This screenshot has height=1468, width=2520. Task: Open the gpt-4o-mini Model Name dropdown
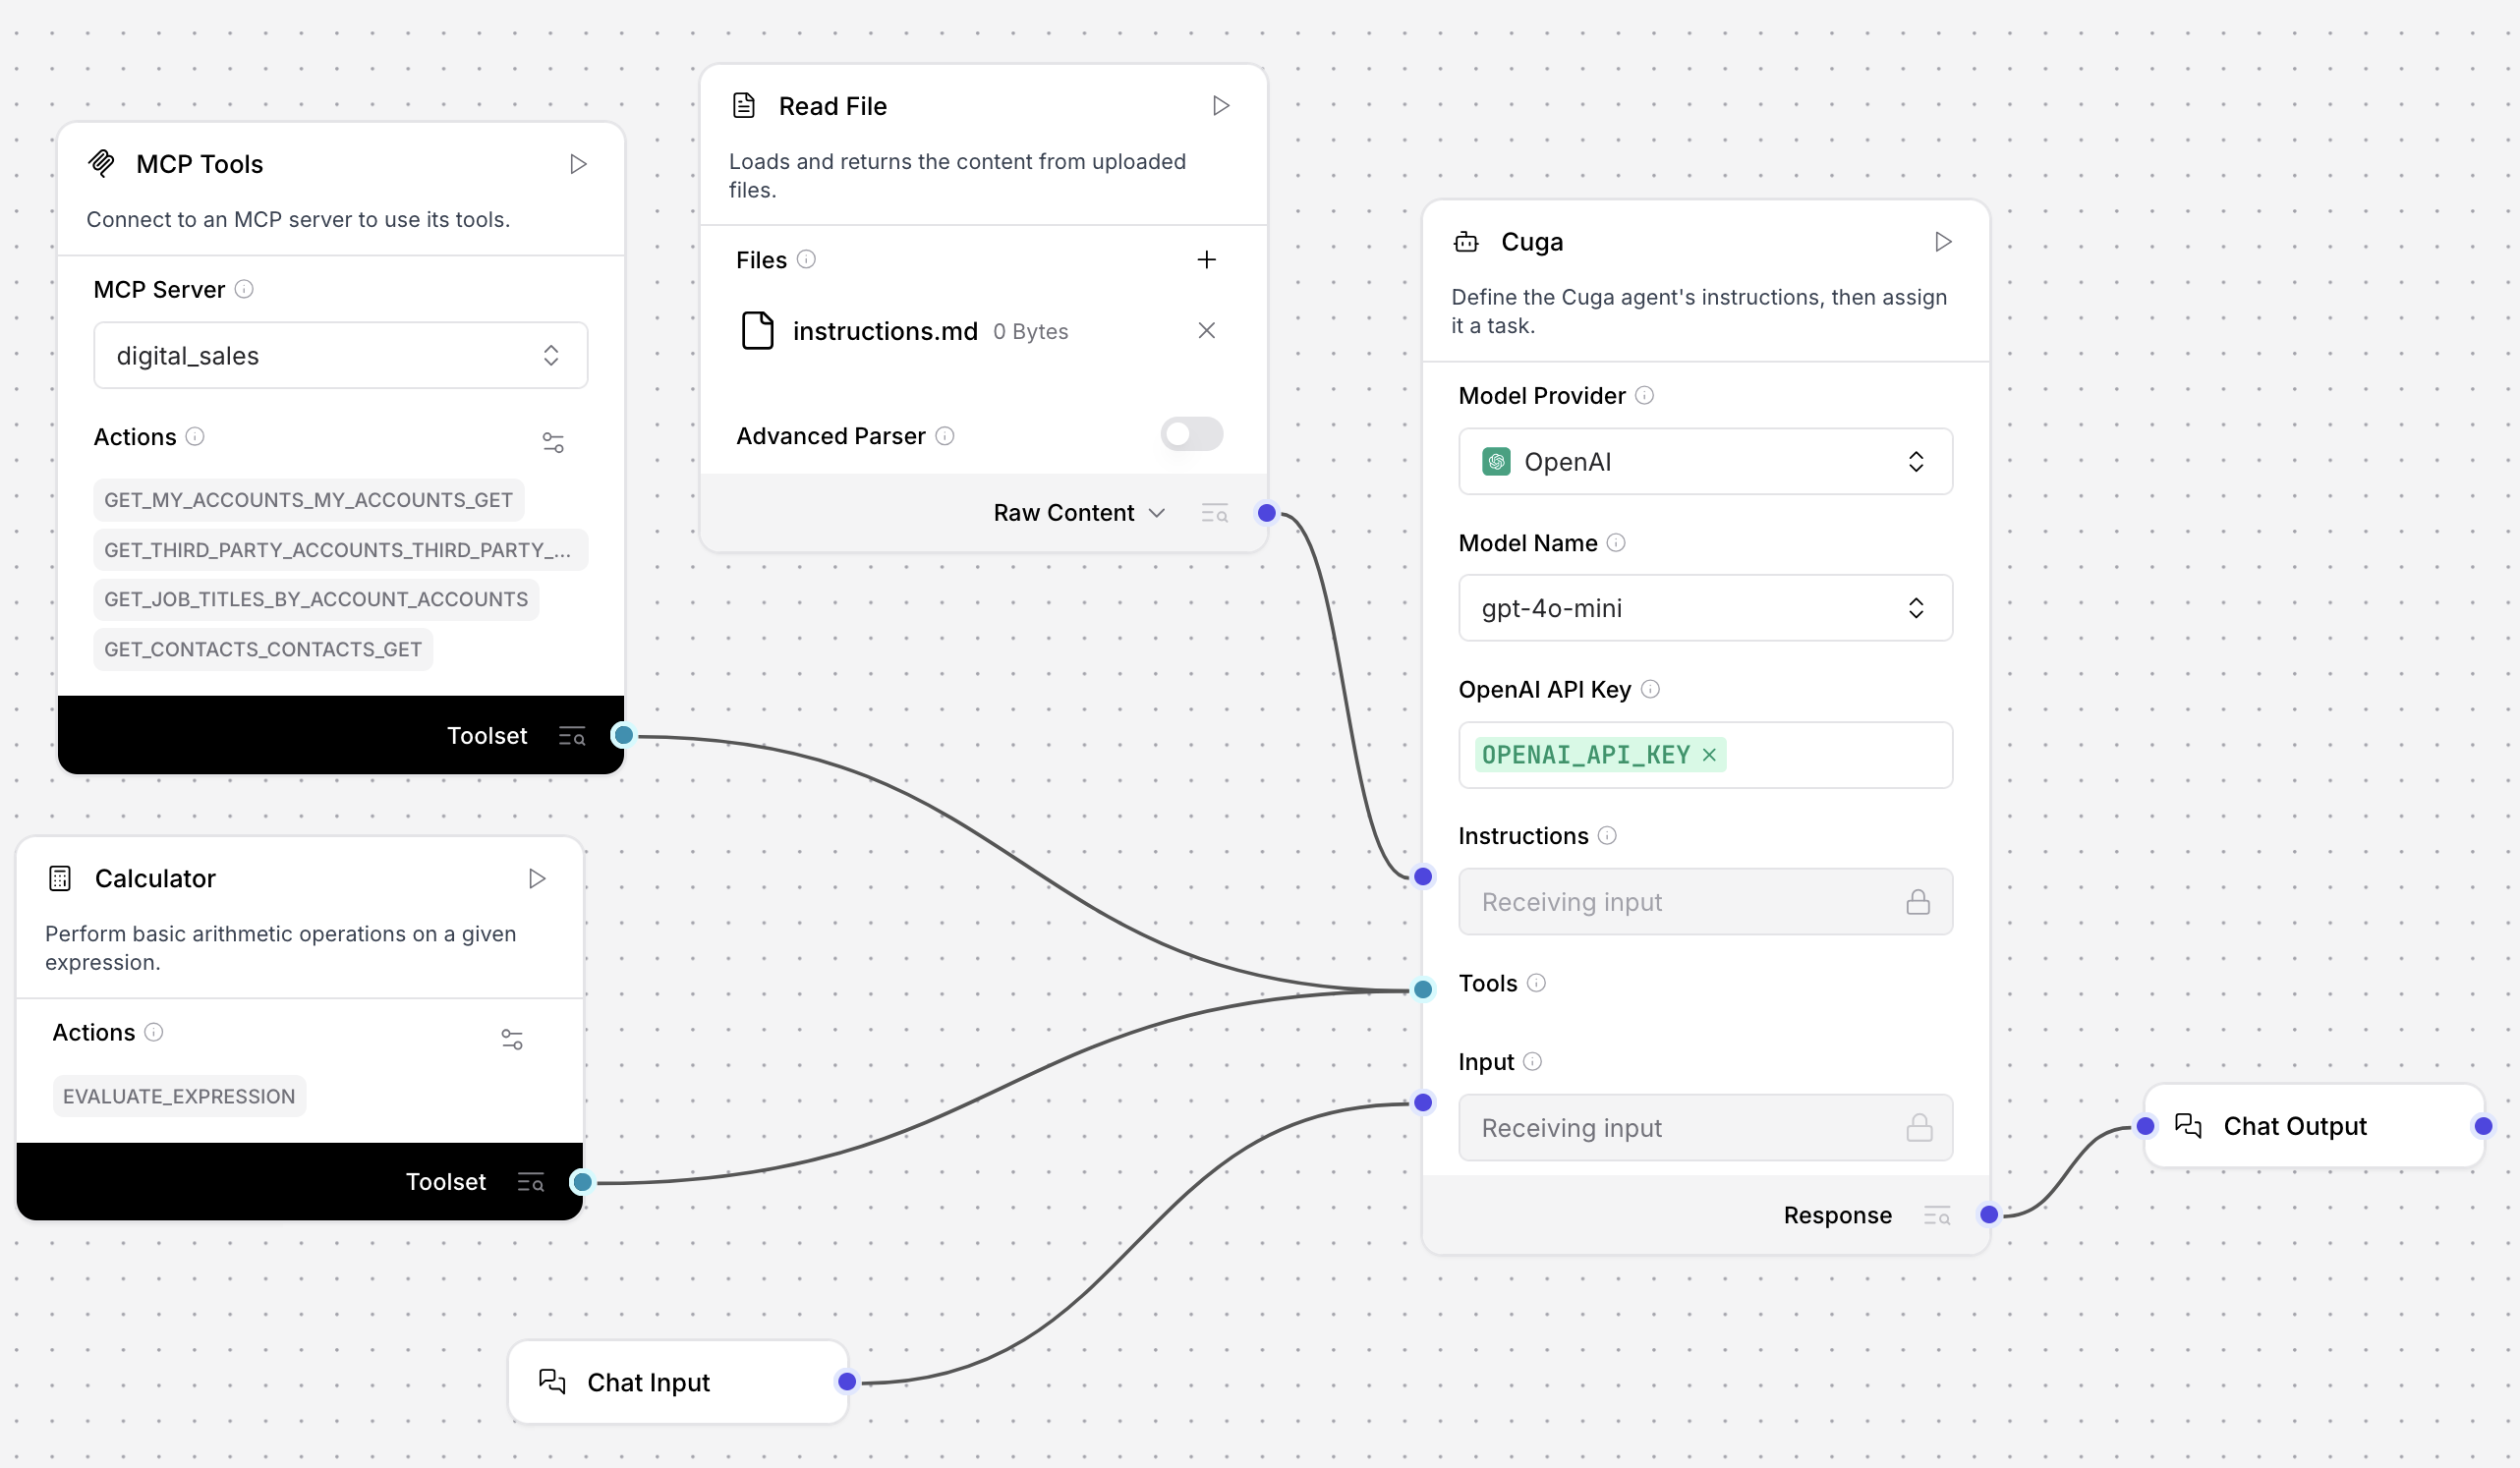(x=1915, y=607)
